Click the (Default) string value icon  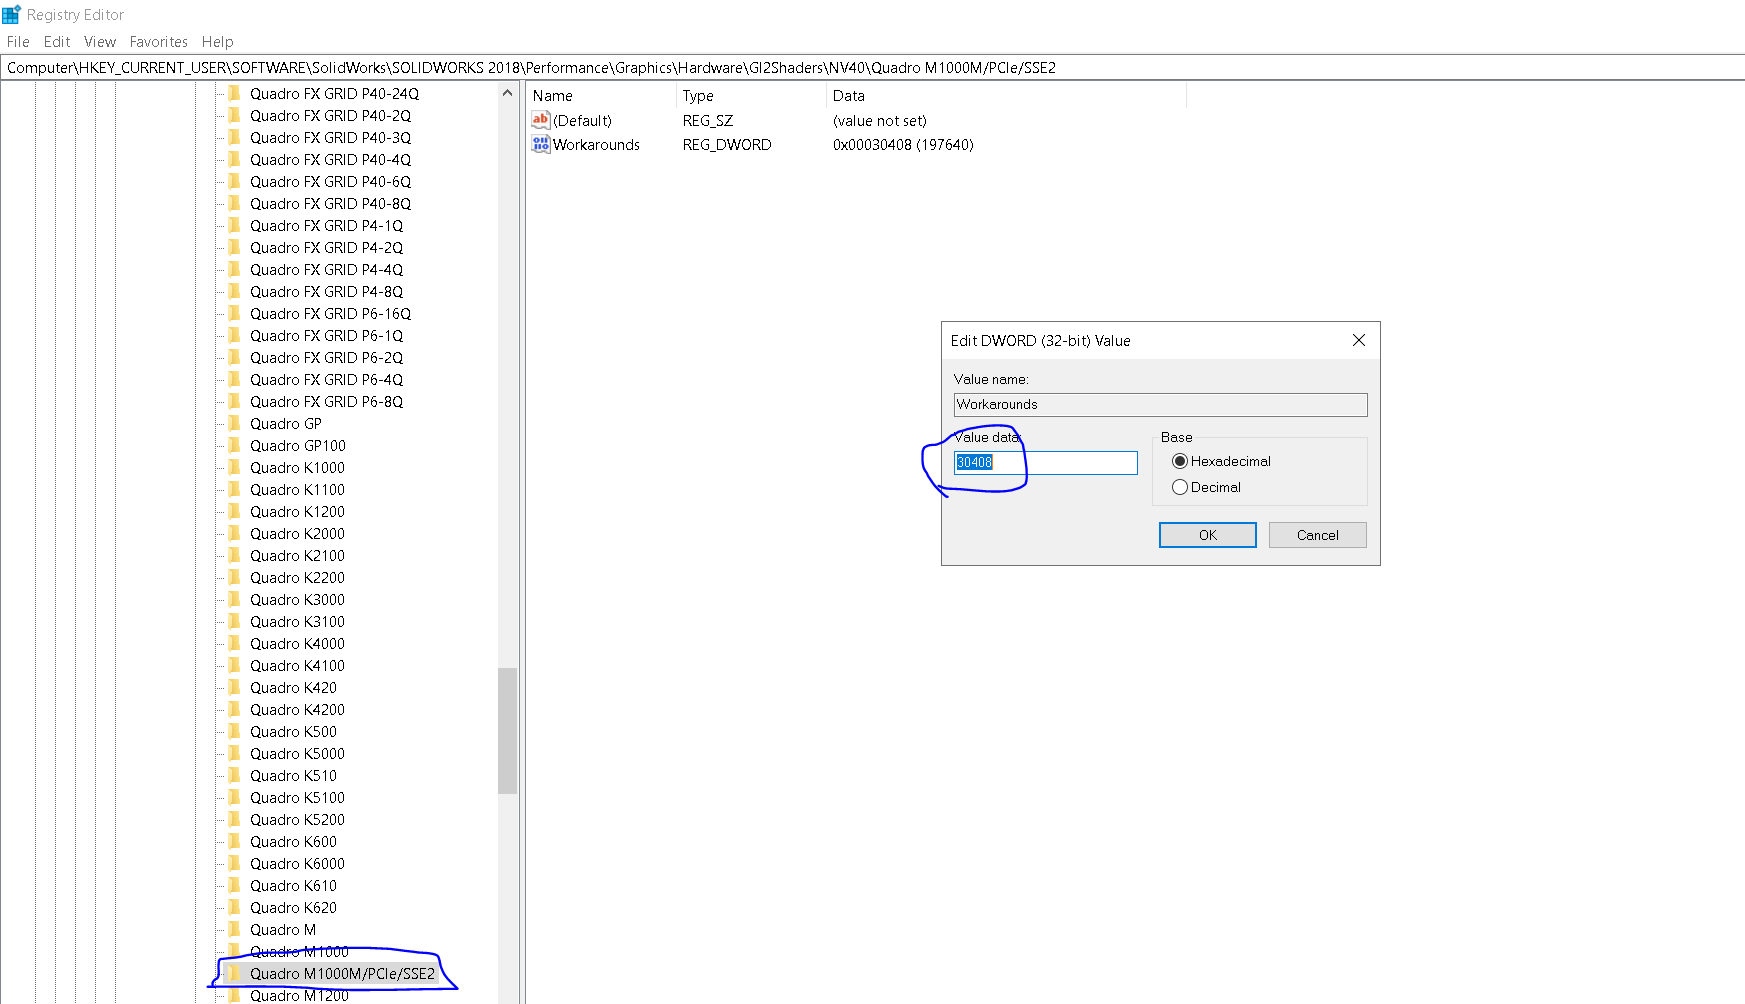[x=541, y=121]
